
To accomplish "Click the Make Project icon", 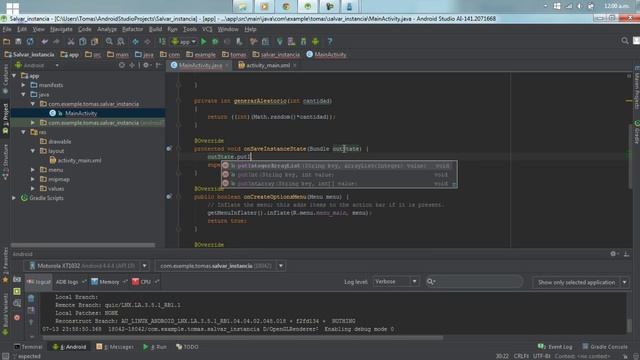I will (x=162, y=41).
